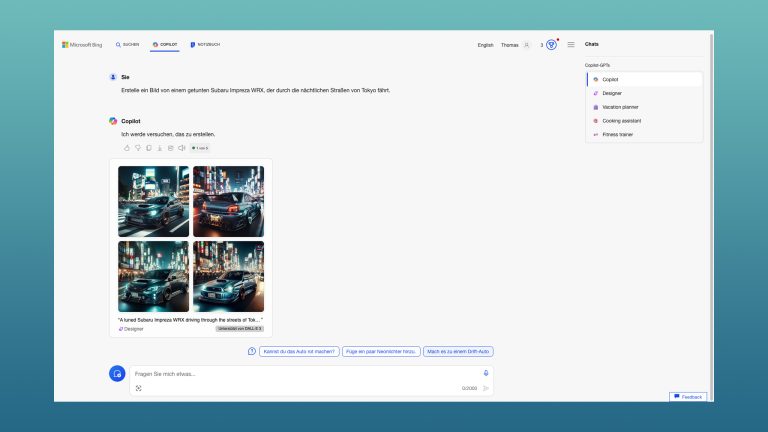Open the top-left generated Subaru image

[x=153, y=201]
